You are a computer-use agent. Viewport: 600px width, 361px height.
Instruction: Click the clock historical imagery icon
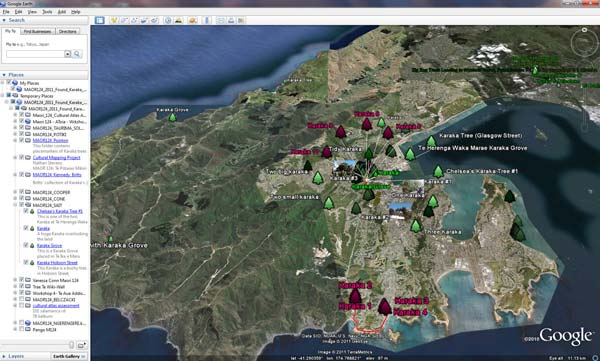168,20
